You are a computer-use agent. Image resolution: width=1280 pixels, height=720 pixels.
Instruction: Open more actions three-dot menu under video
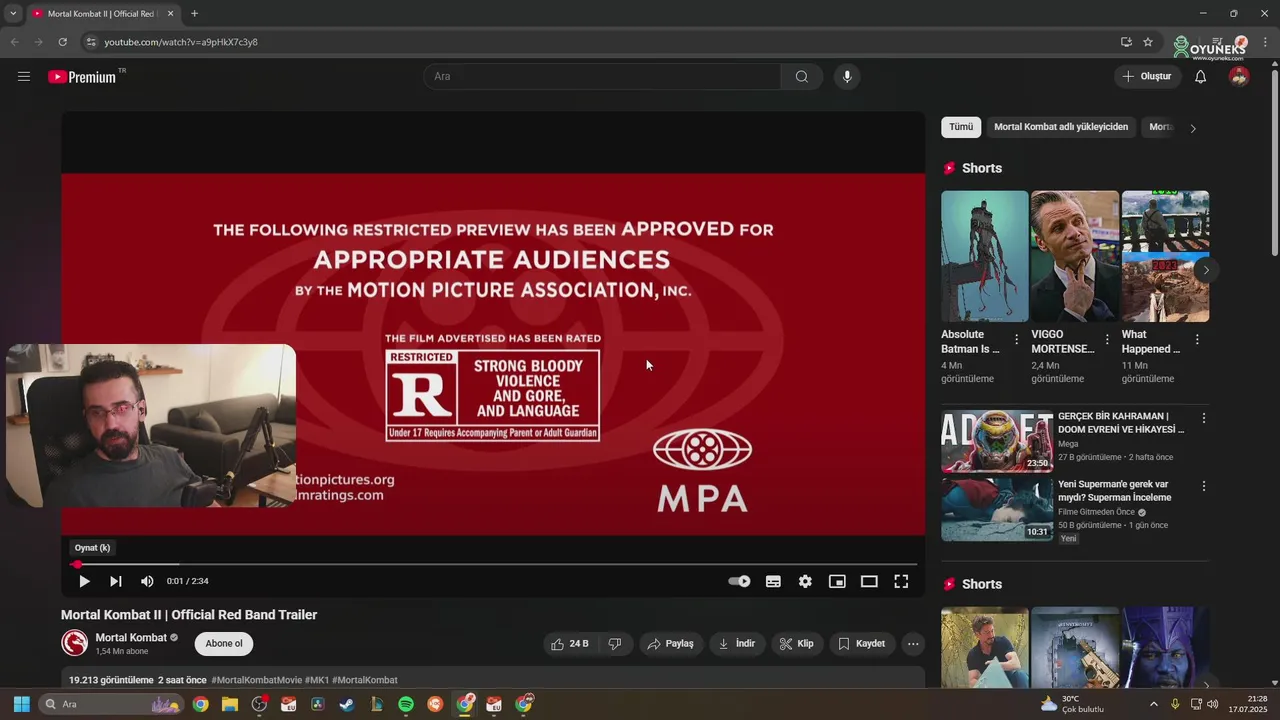tap(913, 644)
